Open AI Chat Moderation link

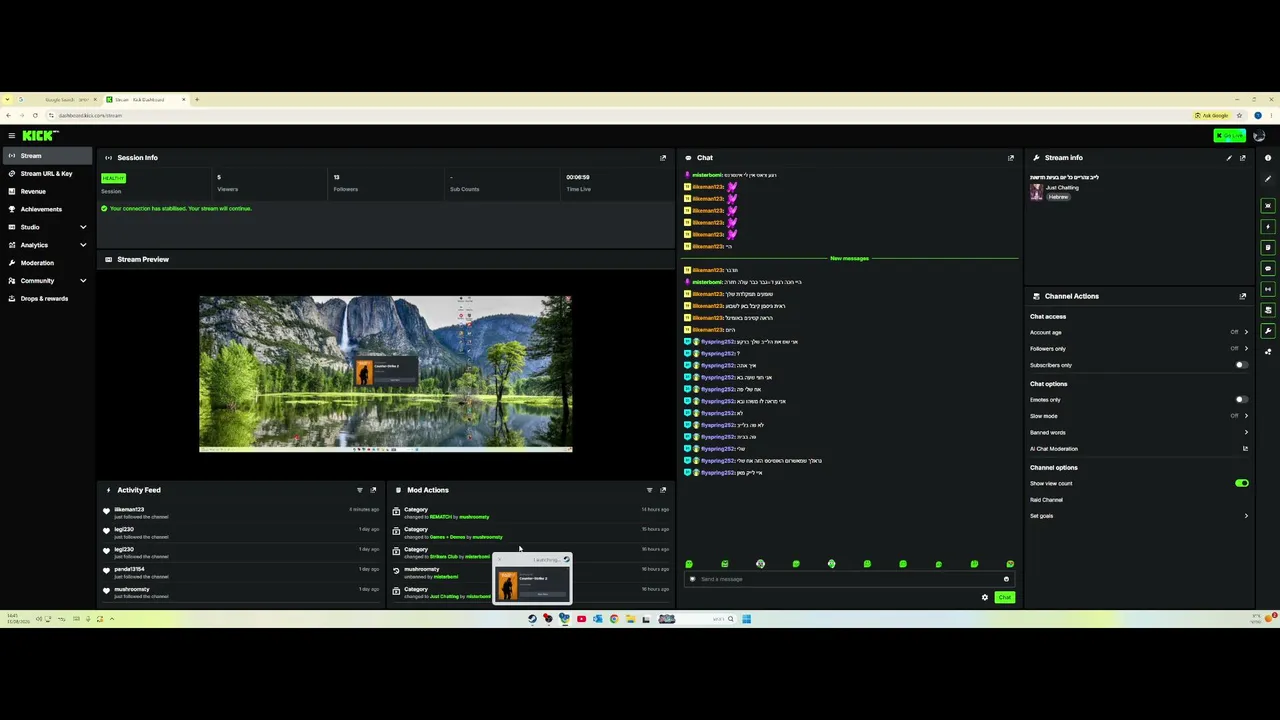click(1139, 449)
